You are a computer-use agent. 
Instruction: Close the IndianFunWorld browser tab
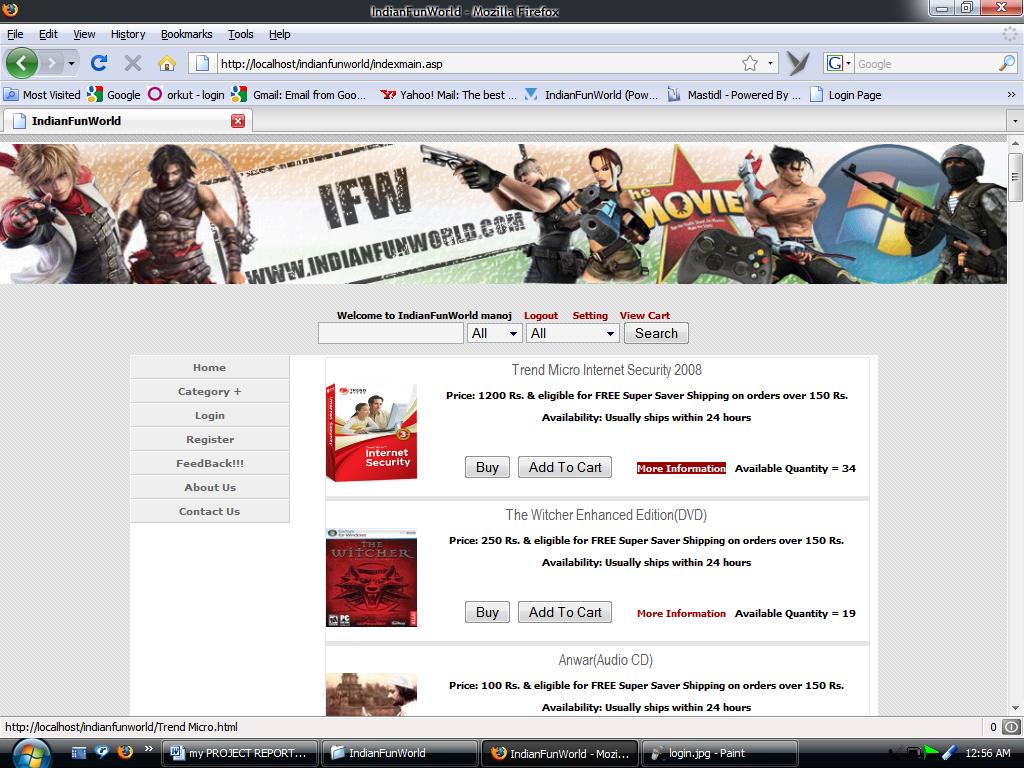coord(238,121)
